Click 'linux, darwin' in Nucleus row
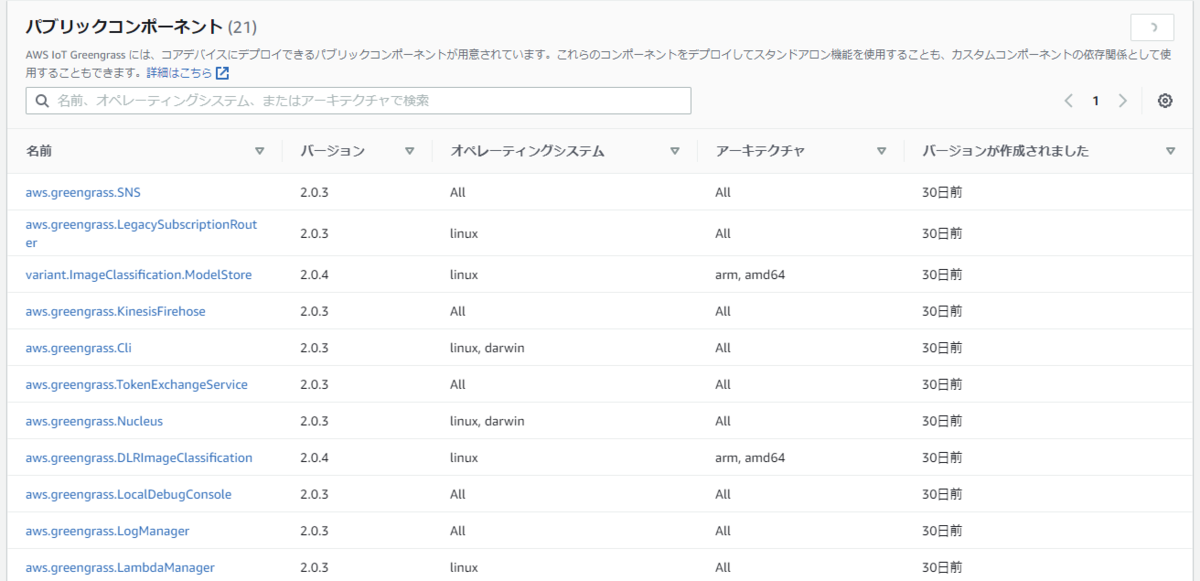Viewport: 1200px width, 581px height. click(487, 421)
